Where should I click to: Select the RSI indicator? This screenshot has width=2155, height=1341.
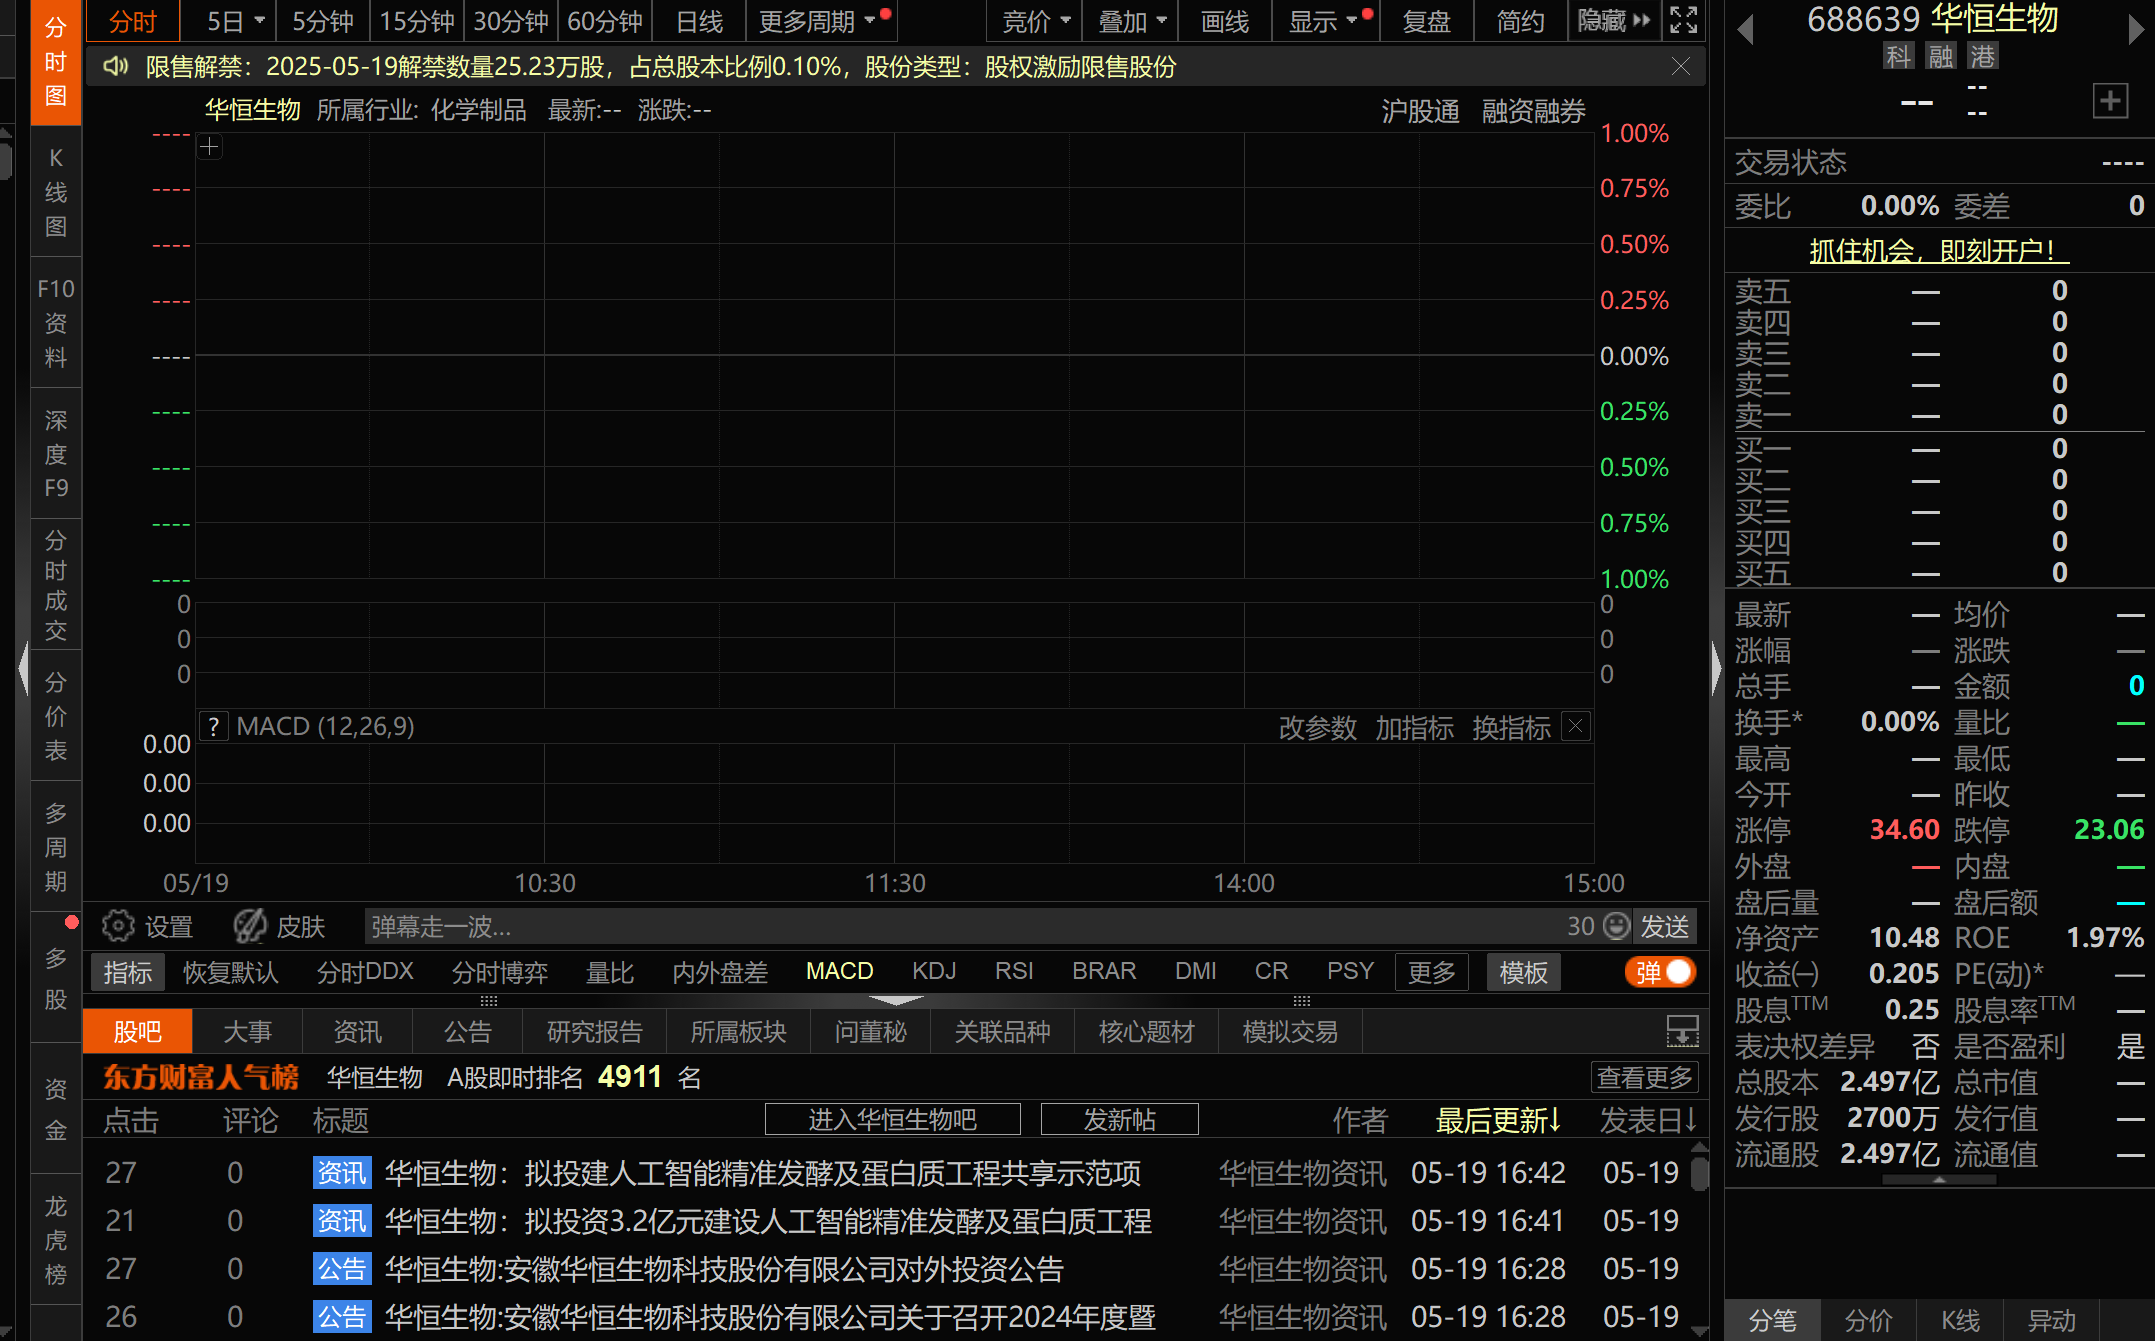(1014, 971)
